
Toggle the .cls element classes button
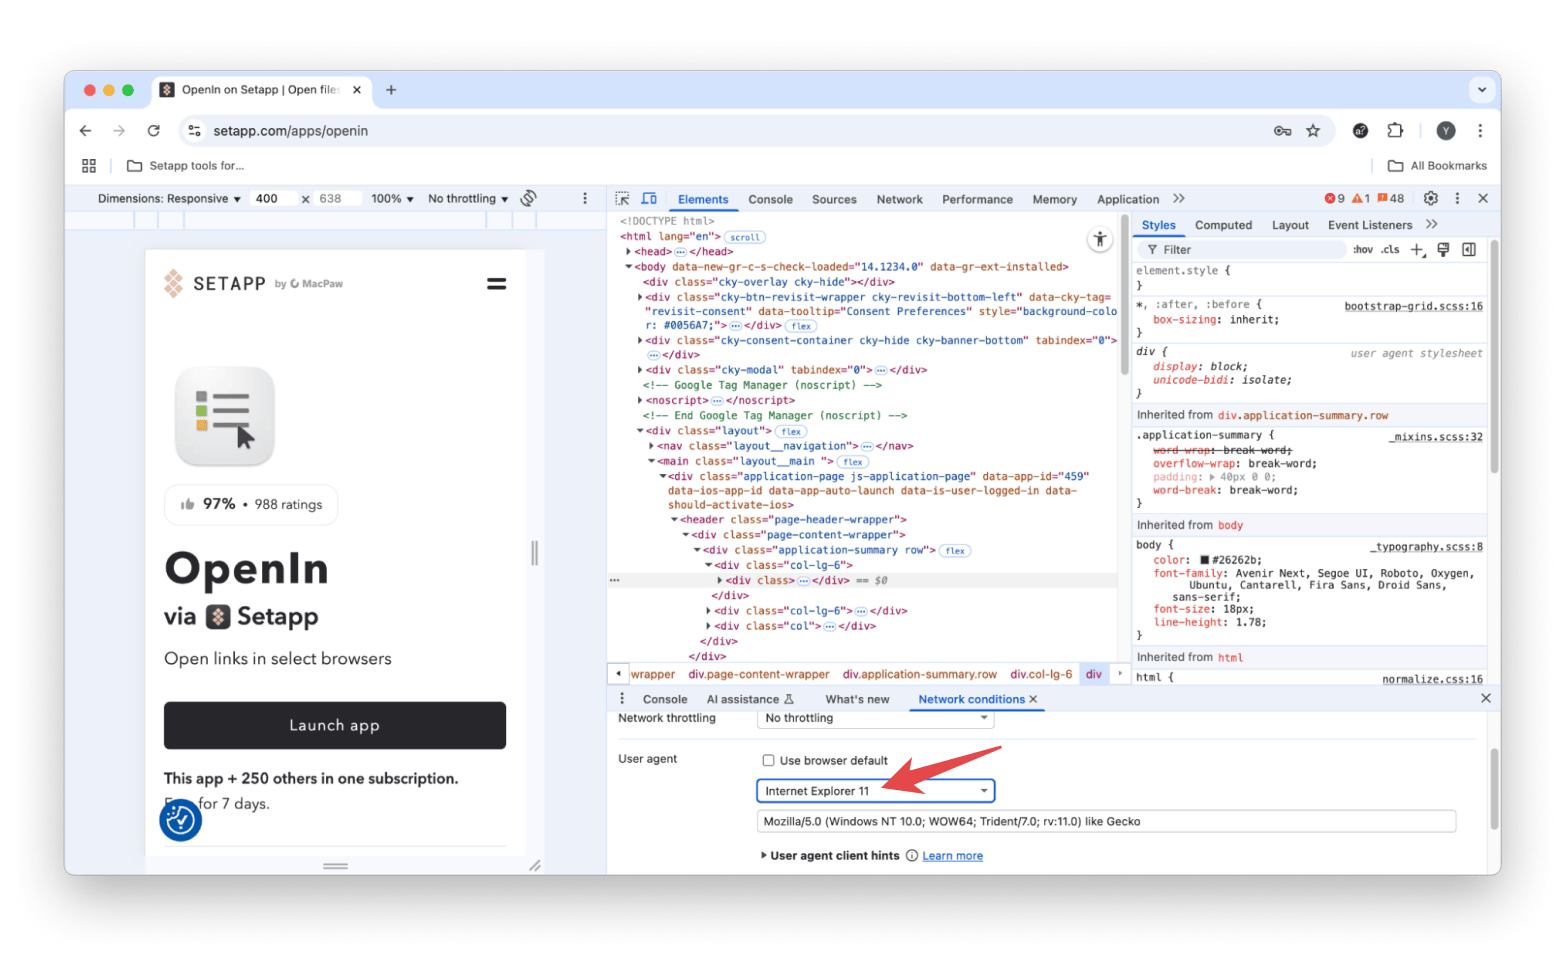coord(1390,250)
